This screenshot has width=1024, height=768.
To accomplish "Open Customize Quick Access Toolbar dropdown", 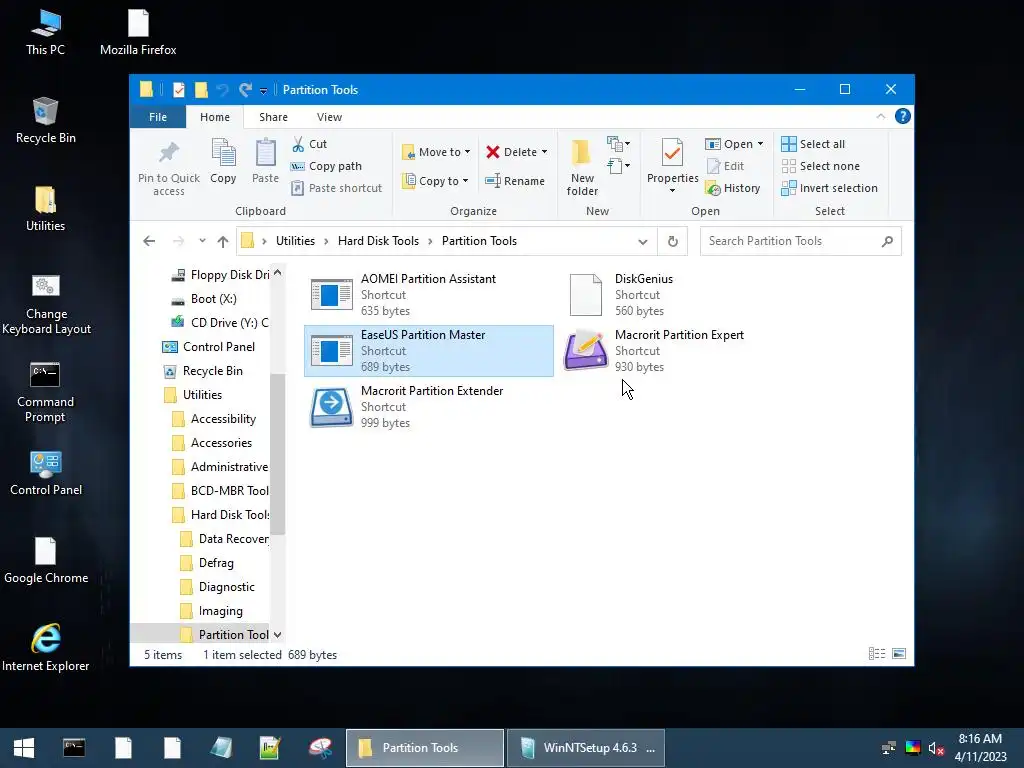I will [x=263, y=90].
